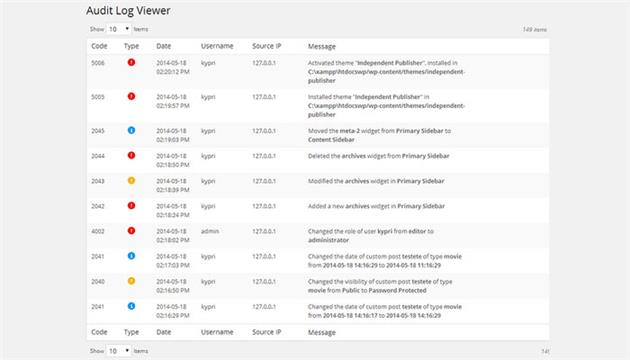
Task: Click the date 02:19:03 PM entry
Action: coord(173,135)
